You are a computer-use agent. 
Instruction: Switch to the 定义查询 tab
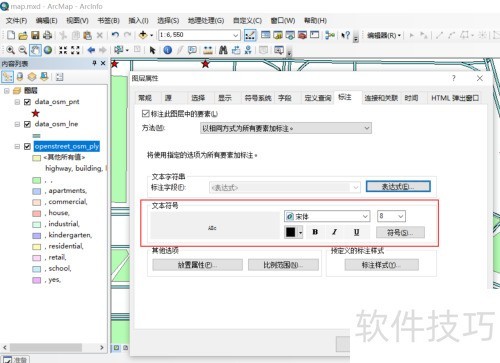pos(318,98)
